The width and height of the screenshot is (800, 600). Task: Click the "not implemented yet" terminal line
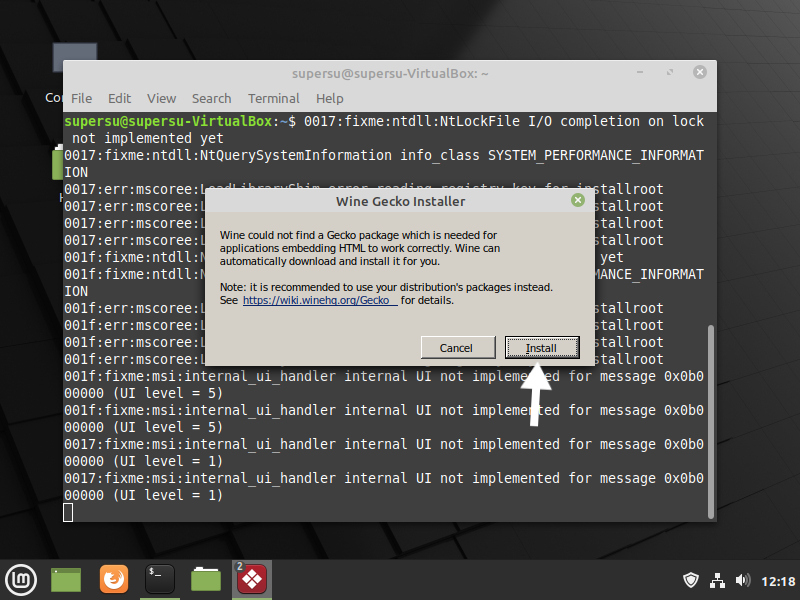click(147, 138)
